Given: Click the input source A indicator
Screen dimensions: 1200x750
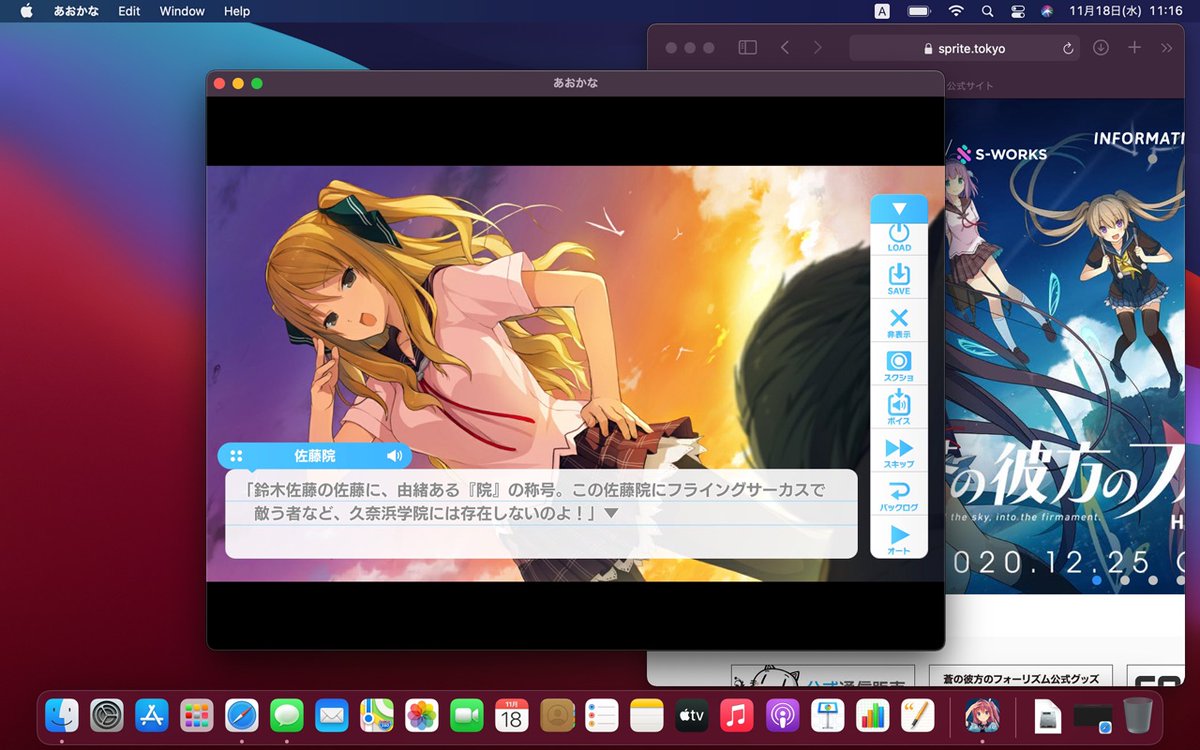Looking at the screenshot, I should pyautogui.click(x=882, y=11).
